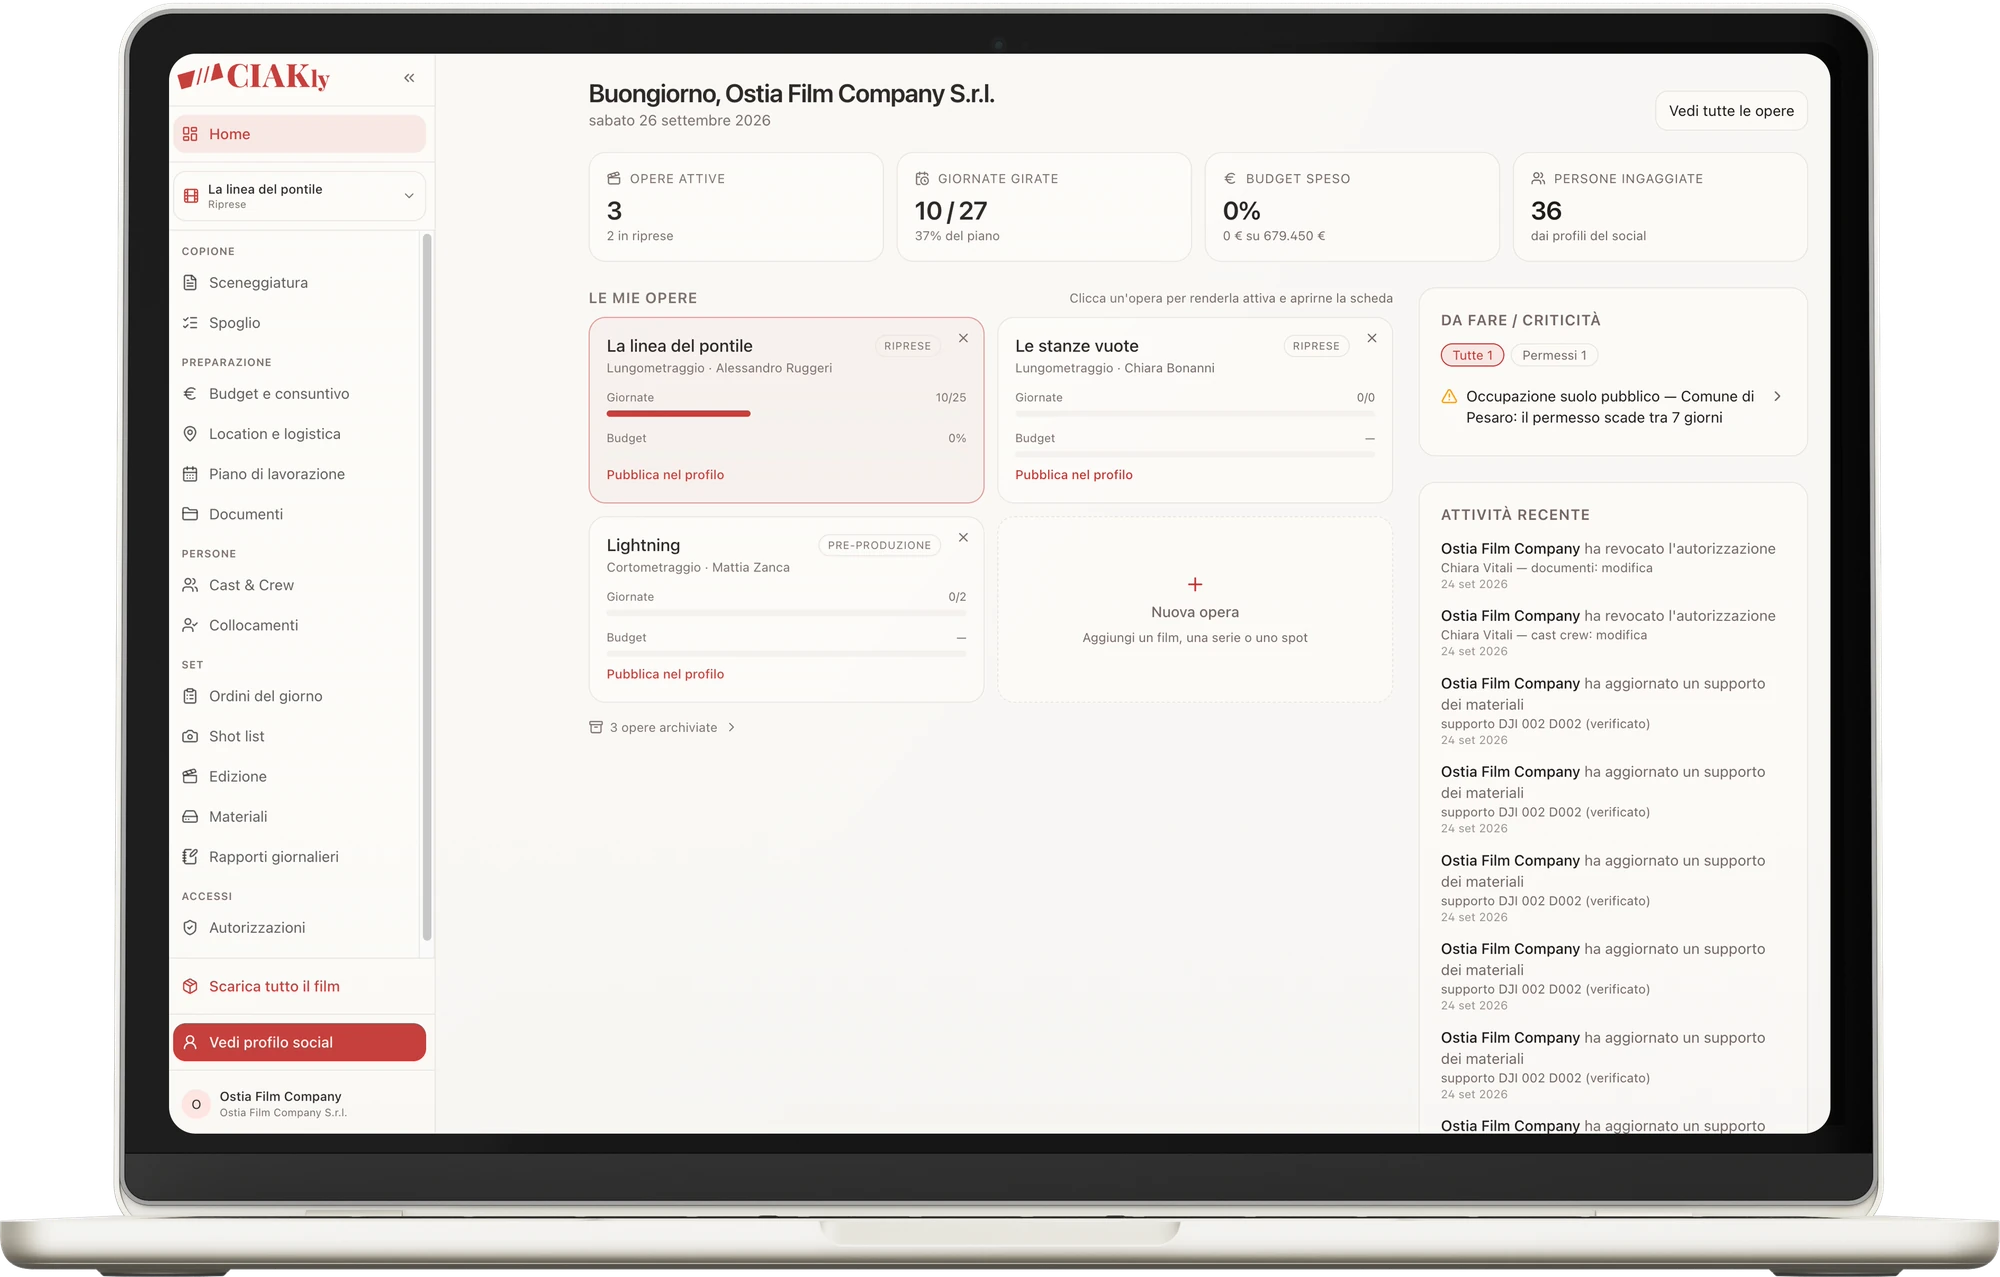Click the clapperboard icon beside Edizione

tap(190, 776)
